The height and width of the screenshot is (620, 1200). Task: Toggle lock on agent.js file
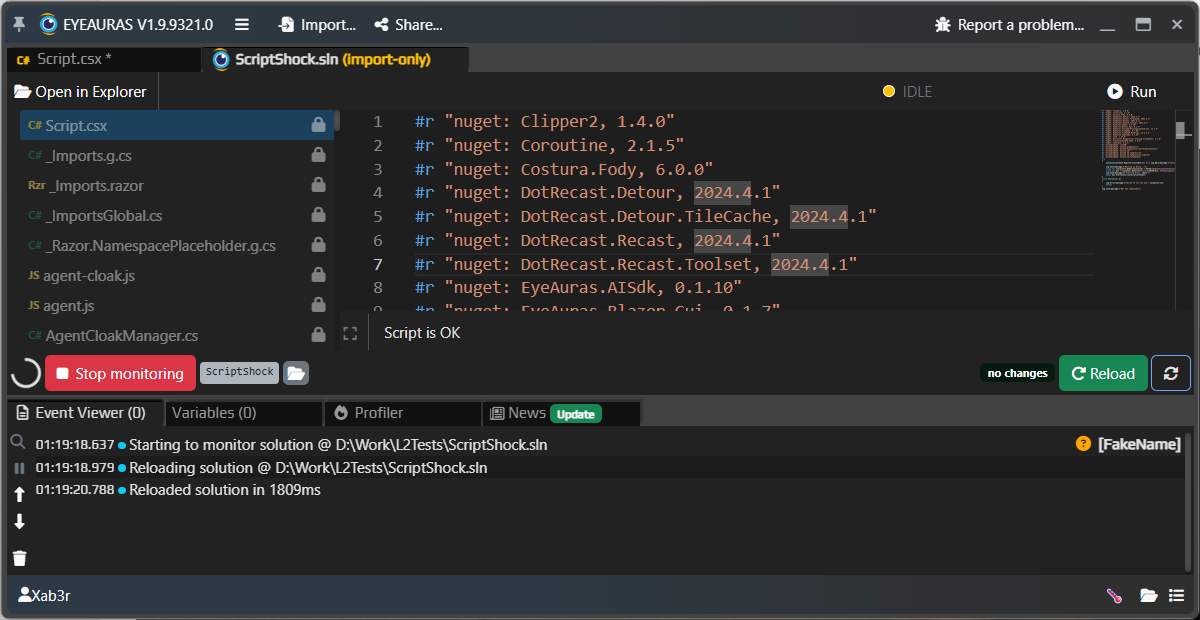(318, 306)
